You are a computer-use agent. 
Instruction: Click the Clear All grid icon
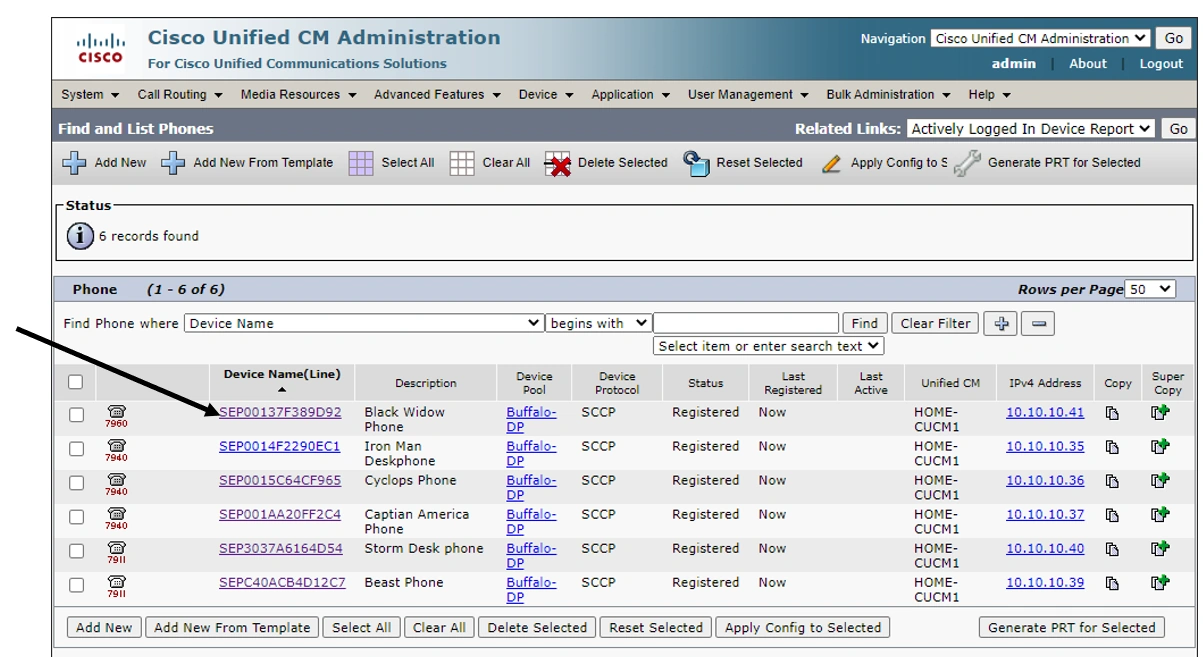click(462, 163)
